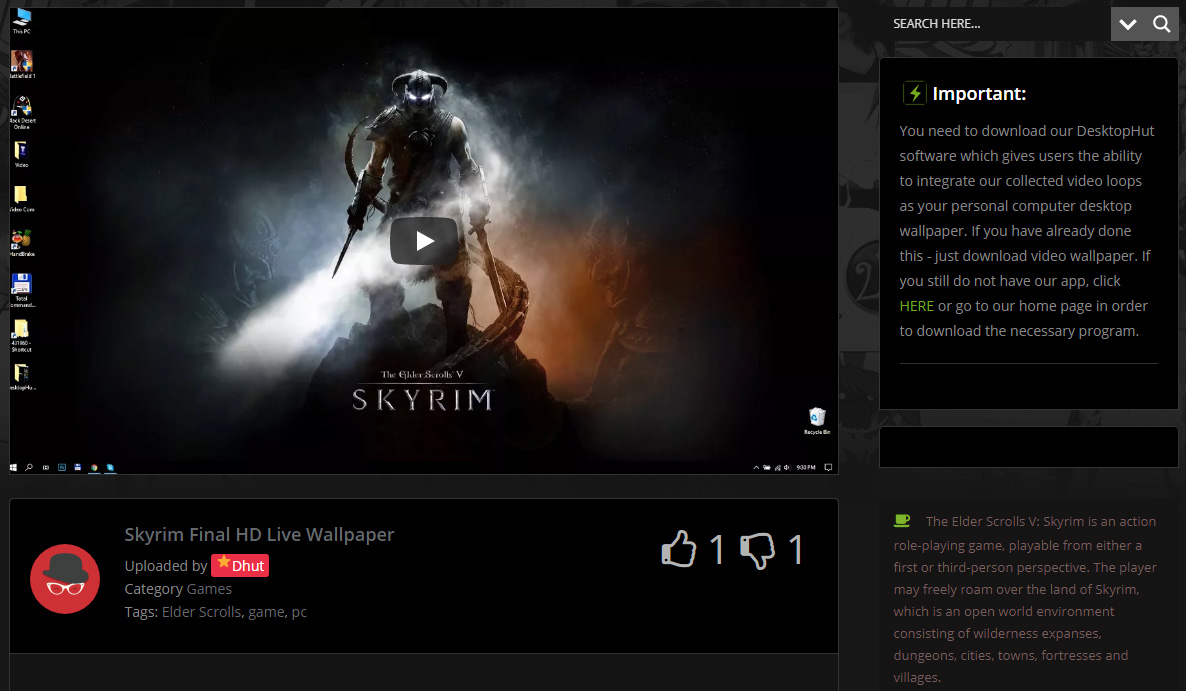
Task: Select the pc tag
Action: tap(299, 612)
